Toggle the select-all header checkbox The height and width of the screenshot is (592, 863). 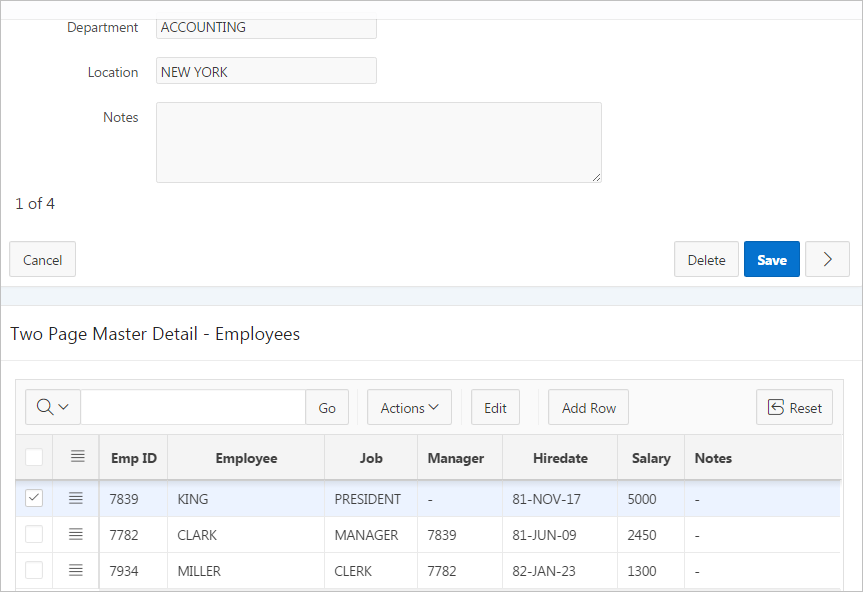point(34,457)
